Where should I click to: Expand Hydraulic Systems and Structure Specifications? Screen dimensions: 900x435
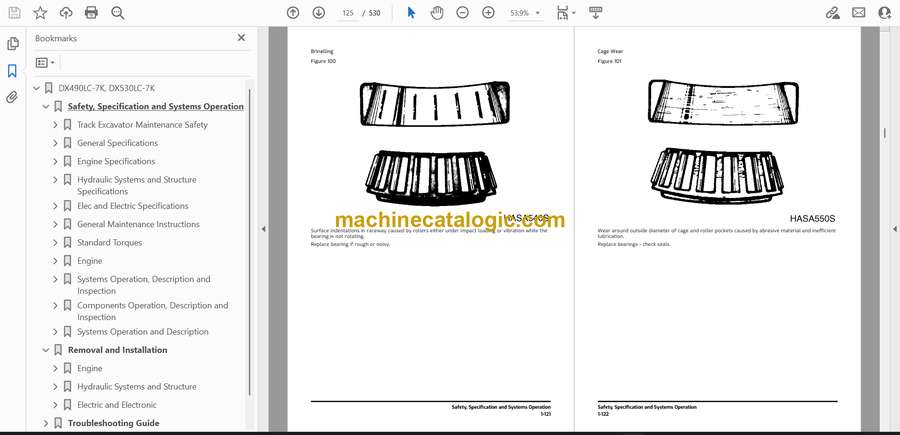coord(55,180)
